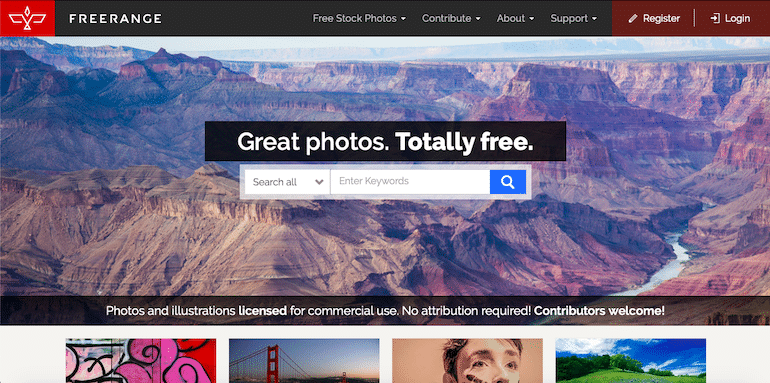Click the Great photos. Totally free. headline
The width and height of the screenshot is (770, 383).
385,141
